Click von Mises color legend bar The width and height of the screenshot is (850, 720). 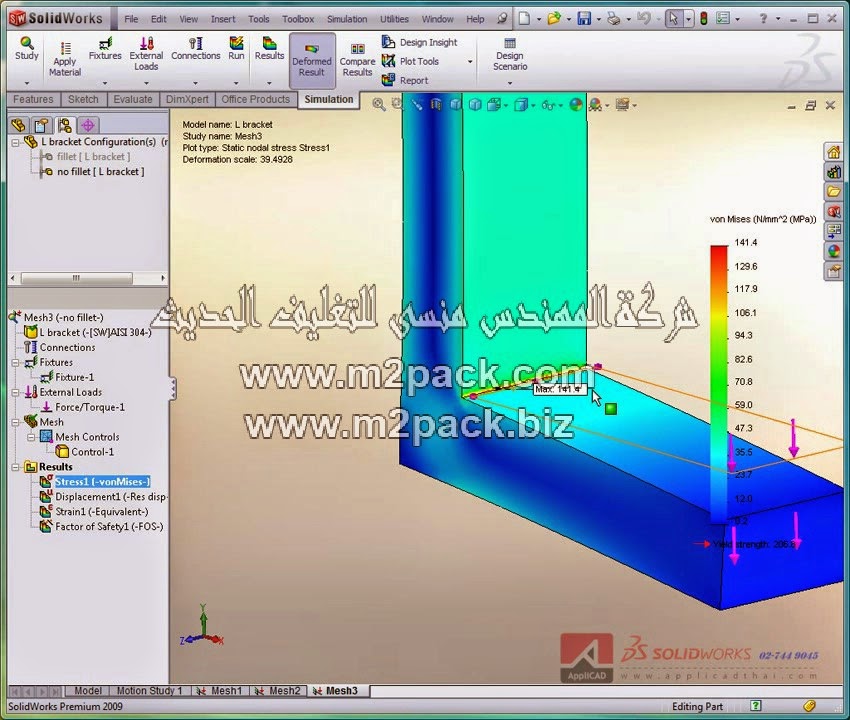719,384
